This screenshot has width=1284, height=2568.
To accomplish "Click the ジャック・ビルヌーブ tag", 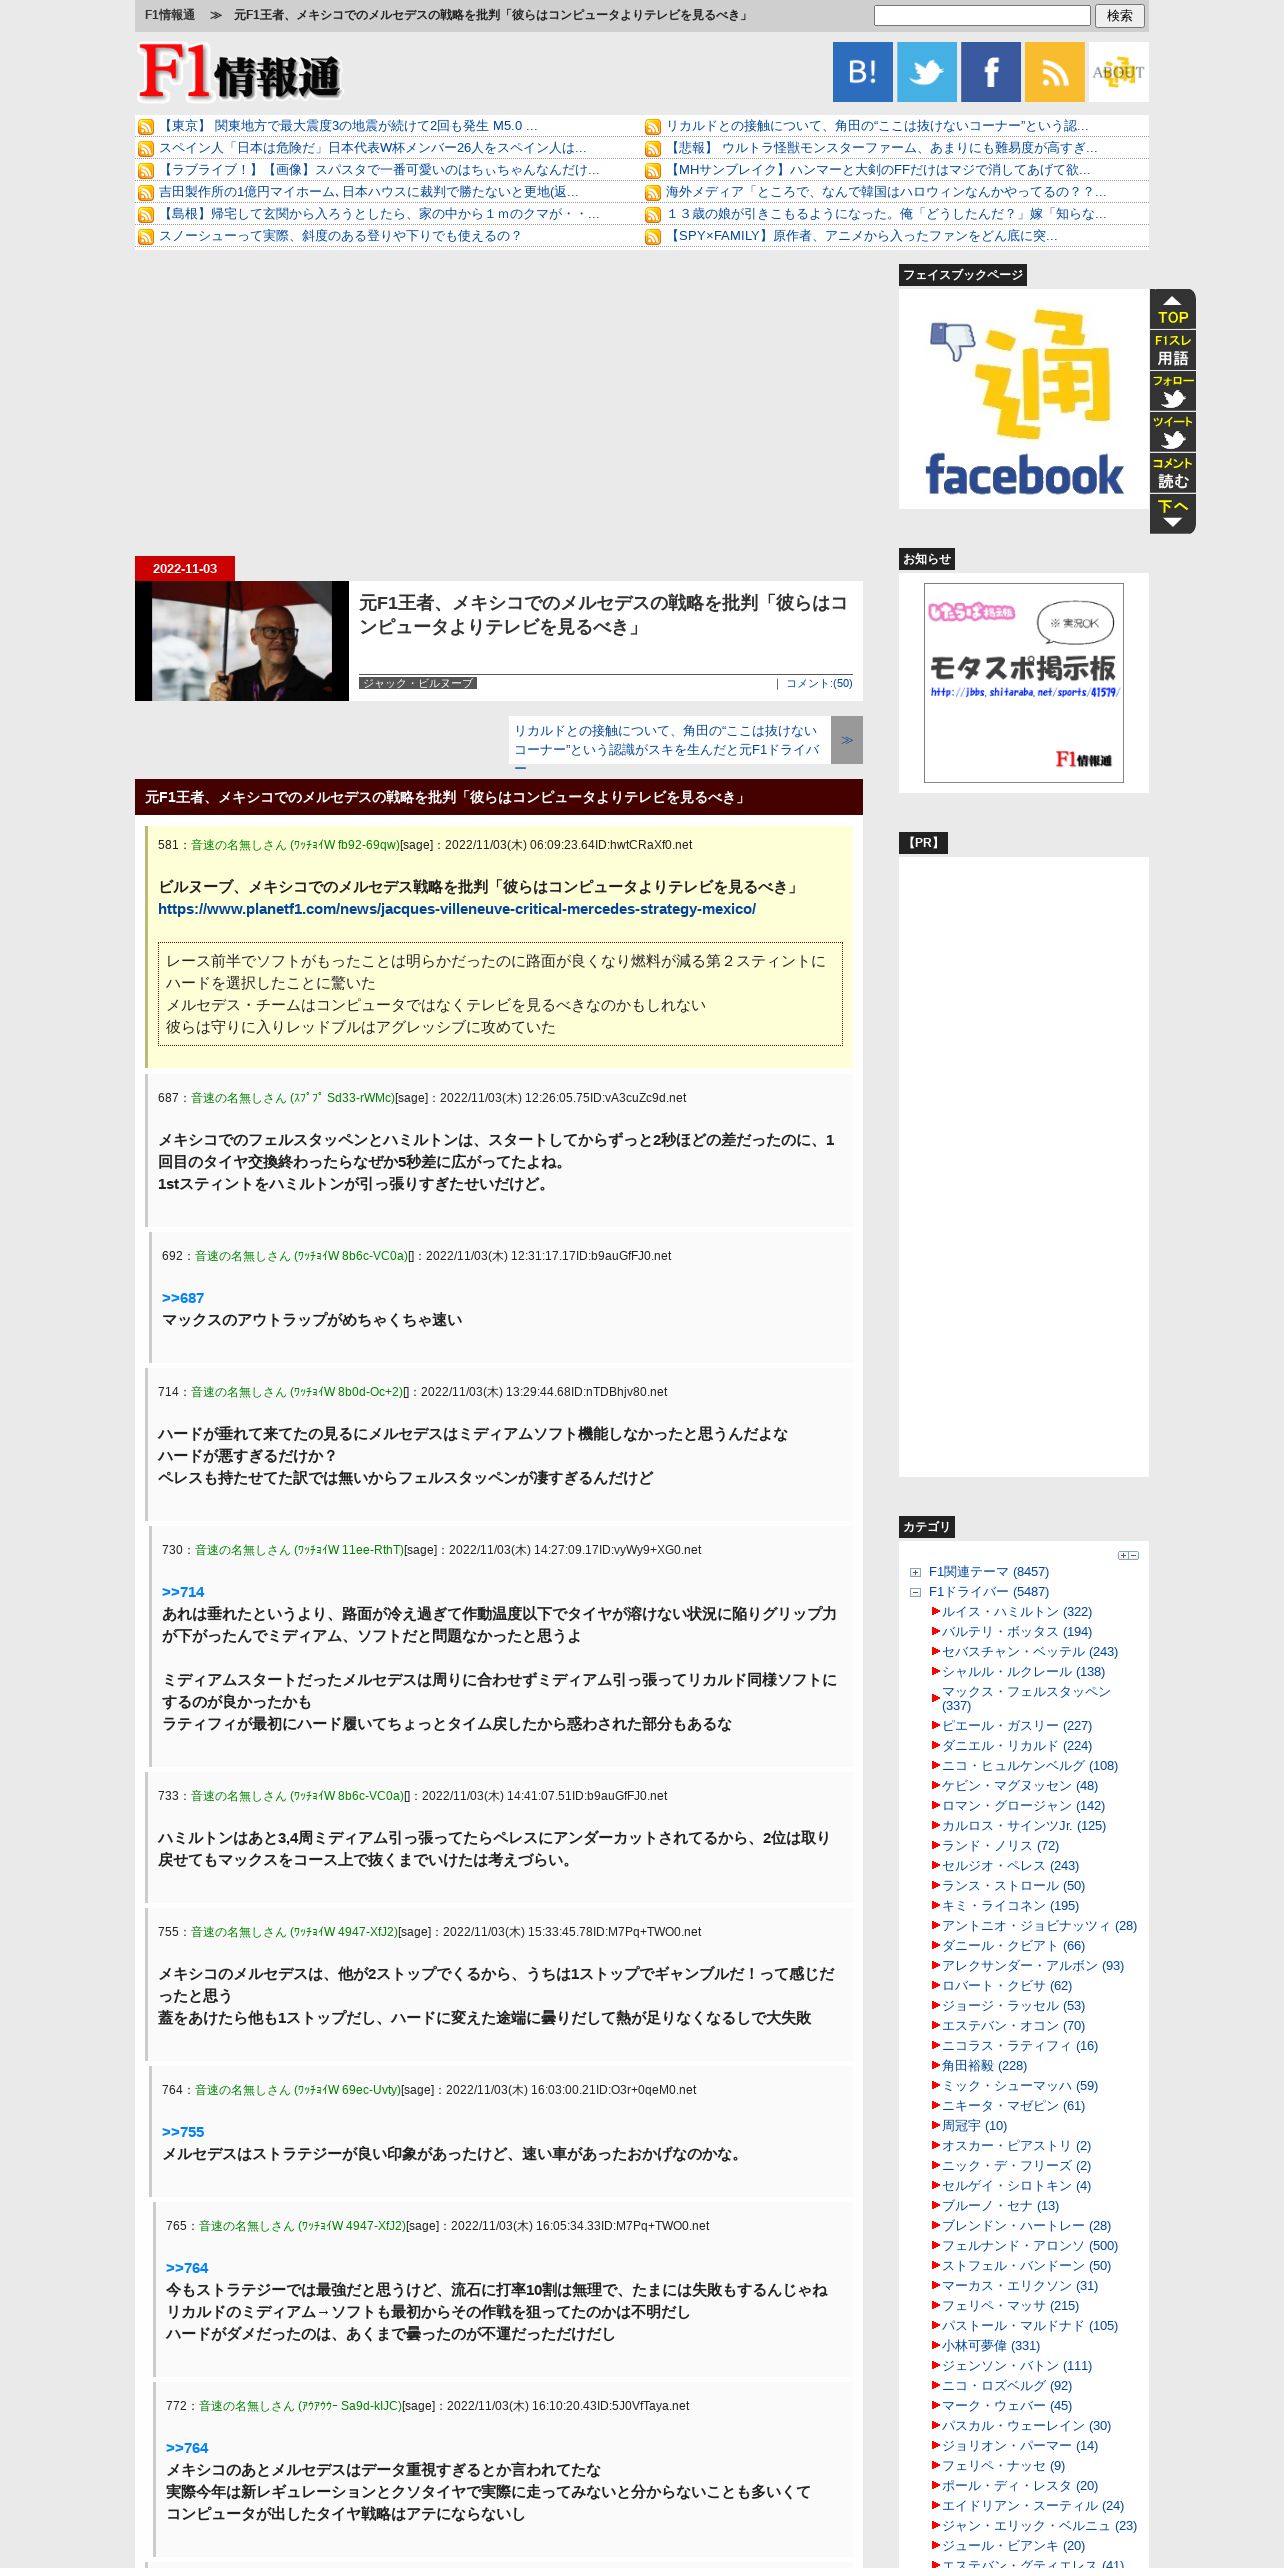I will tap(418, 683).
